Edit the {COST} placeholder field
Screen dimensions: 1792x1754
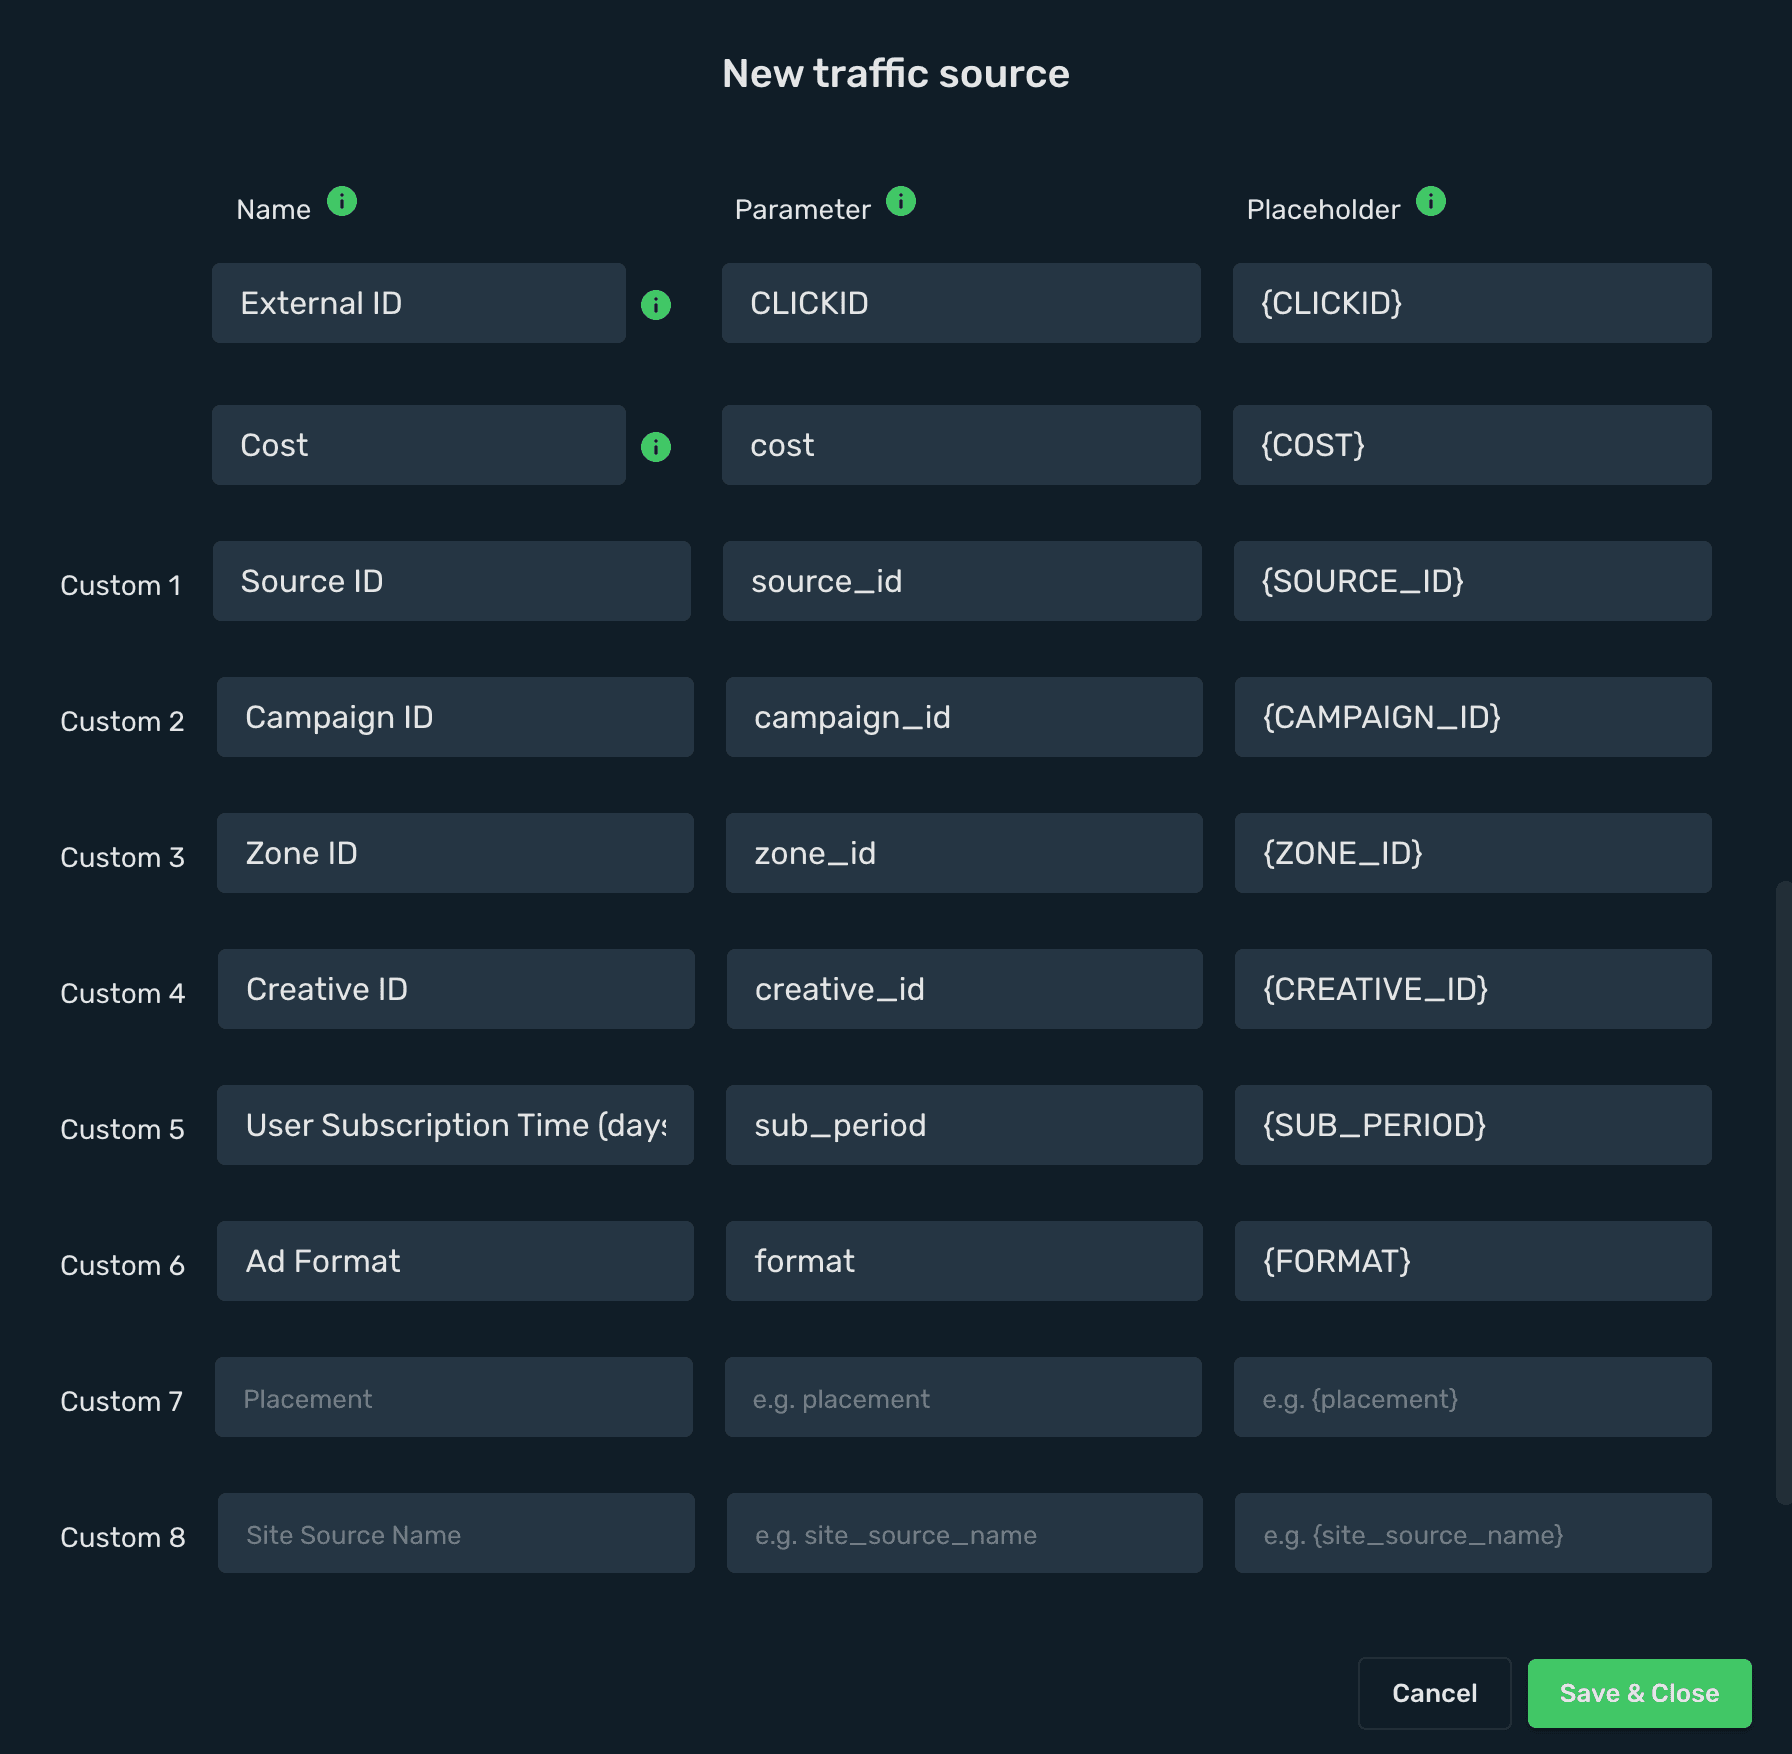1472,445
